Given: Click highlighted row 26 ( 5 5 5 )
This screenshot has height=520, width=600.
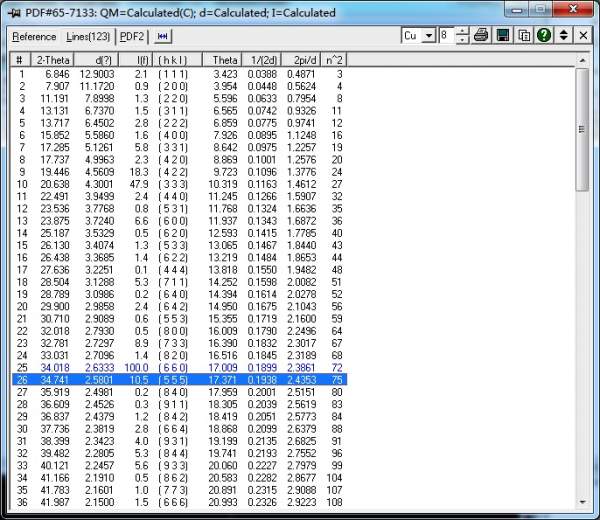Looking at the screenshot, I should [179, 380].
